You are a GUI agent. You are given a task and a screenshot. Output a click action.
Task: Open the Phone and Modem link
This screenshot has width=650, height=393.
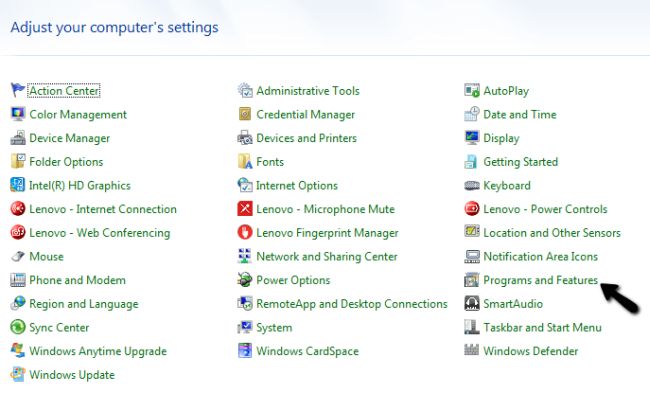tap(78, 280)
